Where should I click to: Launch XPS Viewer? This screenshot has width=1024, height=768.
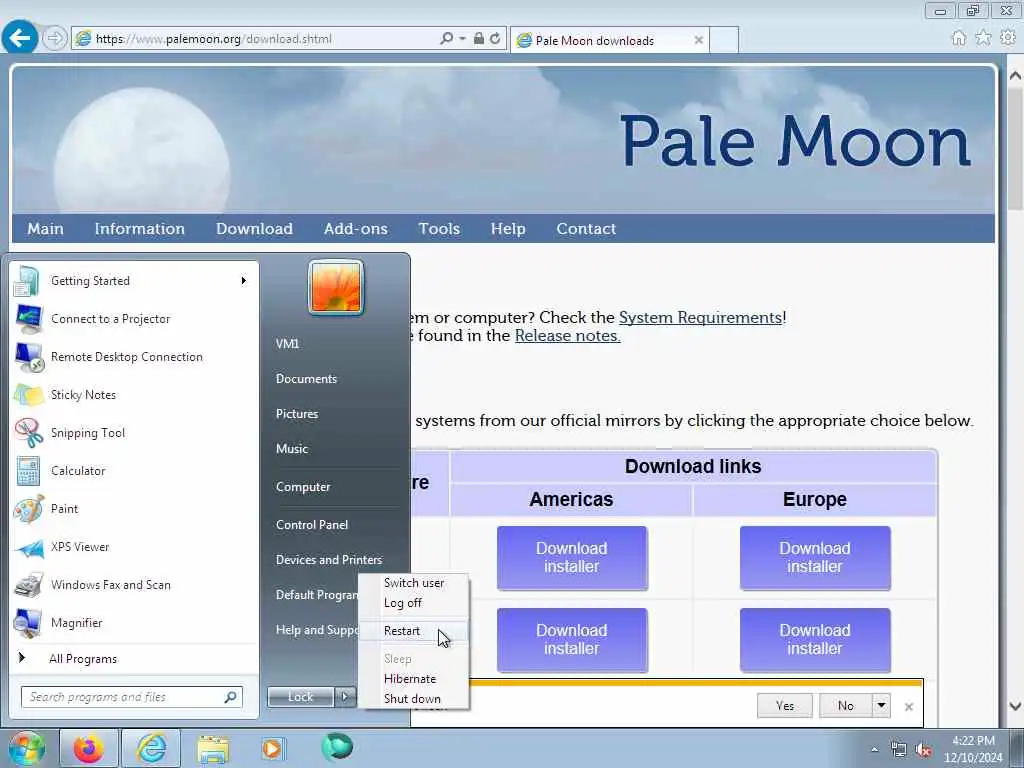pos(134,547)
